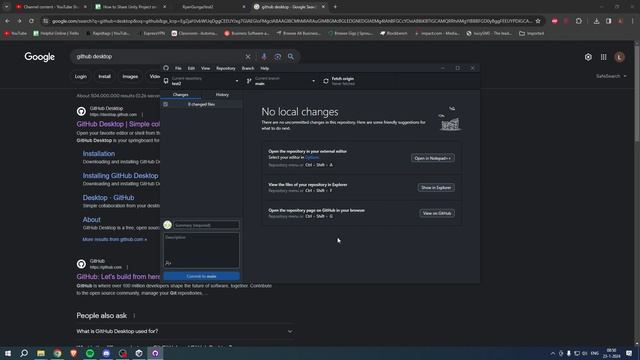The width and height of the screenshot is (640, 360).
Task: Open the Windows Start menu
Action: [x=8, y=353]
